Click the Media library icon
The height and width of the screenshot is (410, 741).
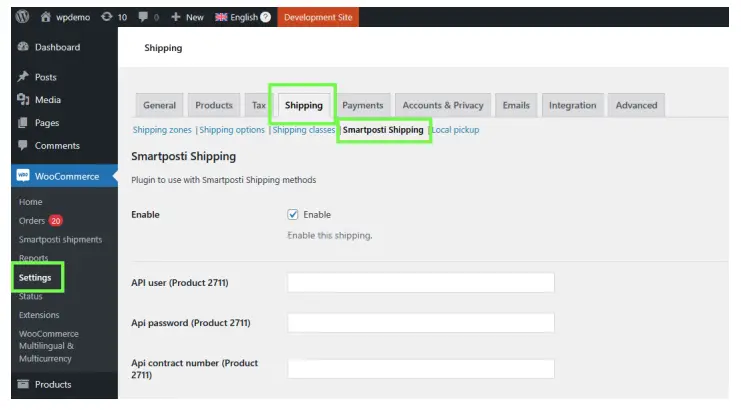coord(23,99)
